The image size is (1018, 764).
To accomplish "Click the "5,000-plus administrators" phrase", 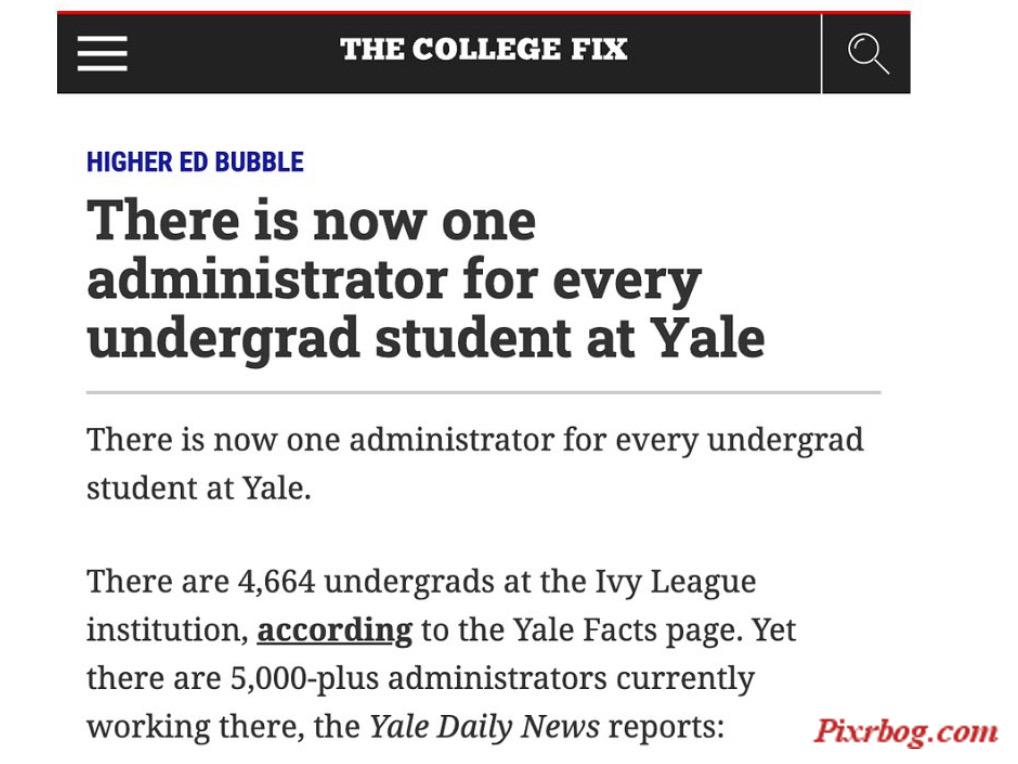I will click(x=419, y=678).
